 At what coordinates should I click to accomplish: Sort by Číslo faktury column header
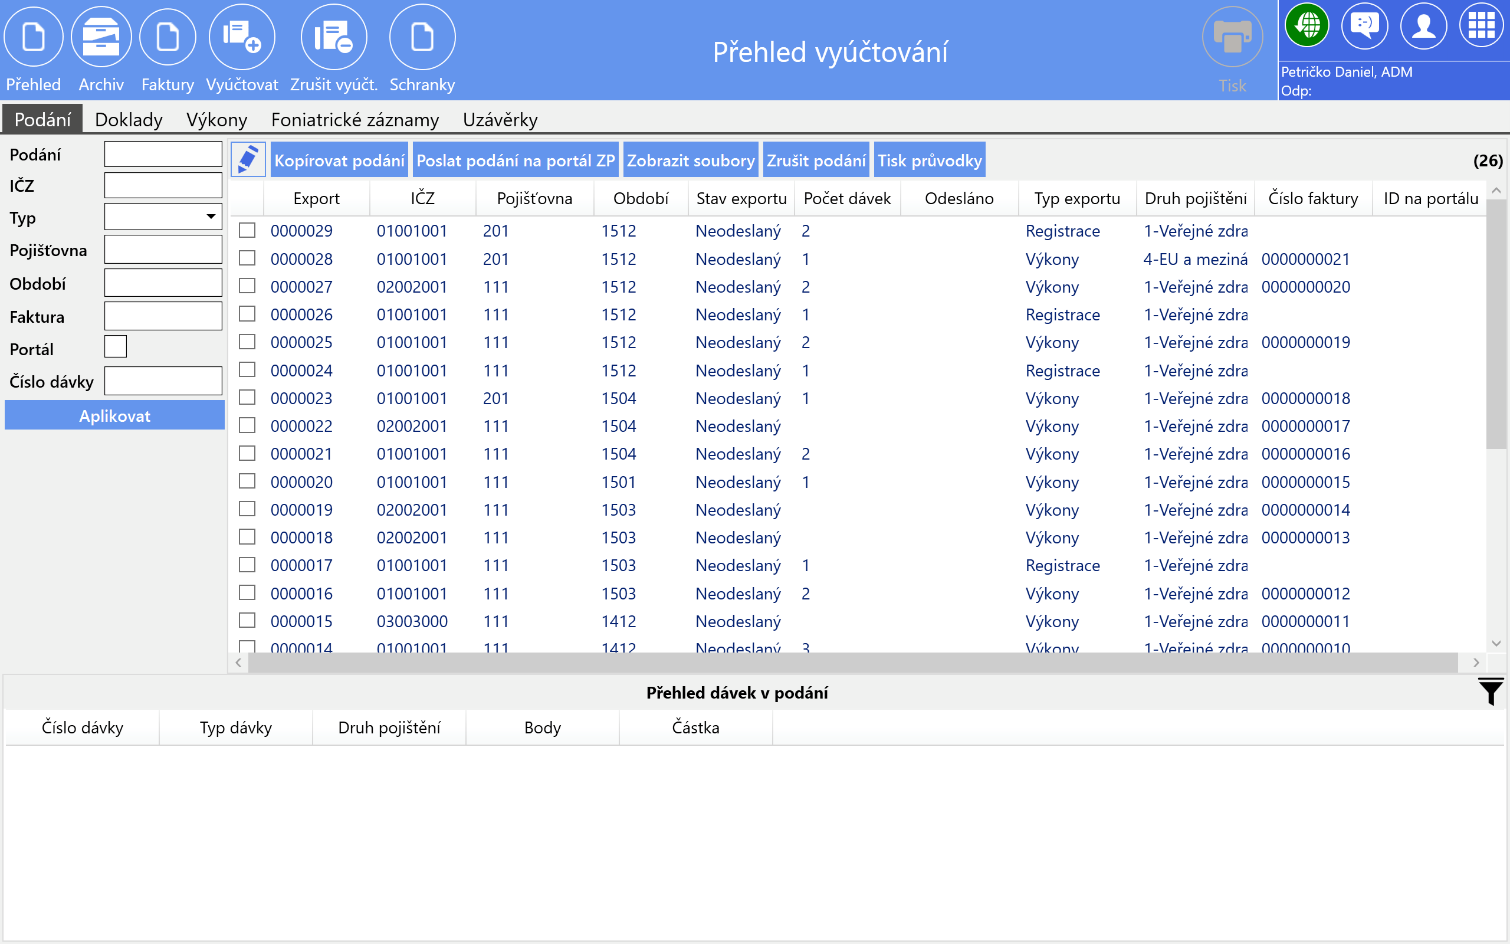(1313, 198)
